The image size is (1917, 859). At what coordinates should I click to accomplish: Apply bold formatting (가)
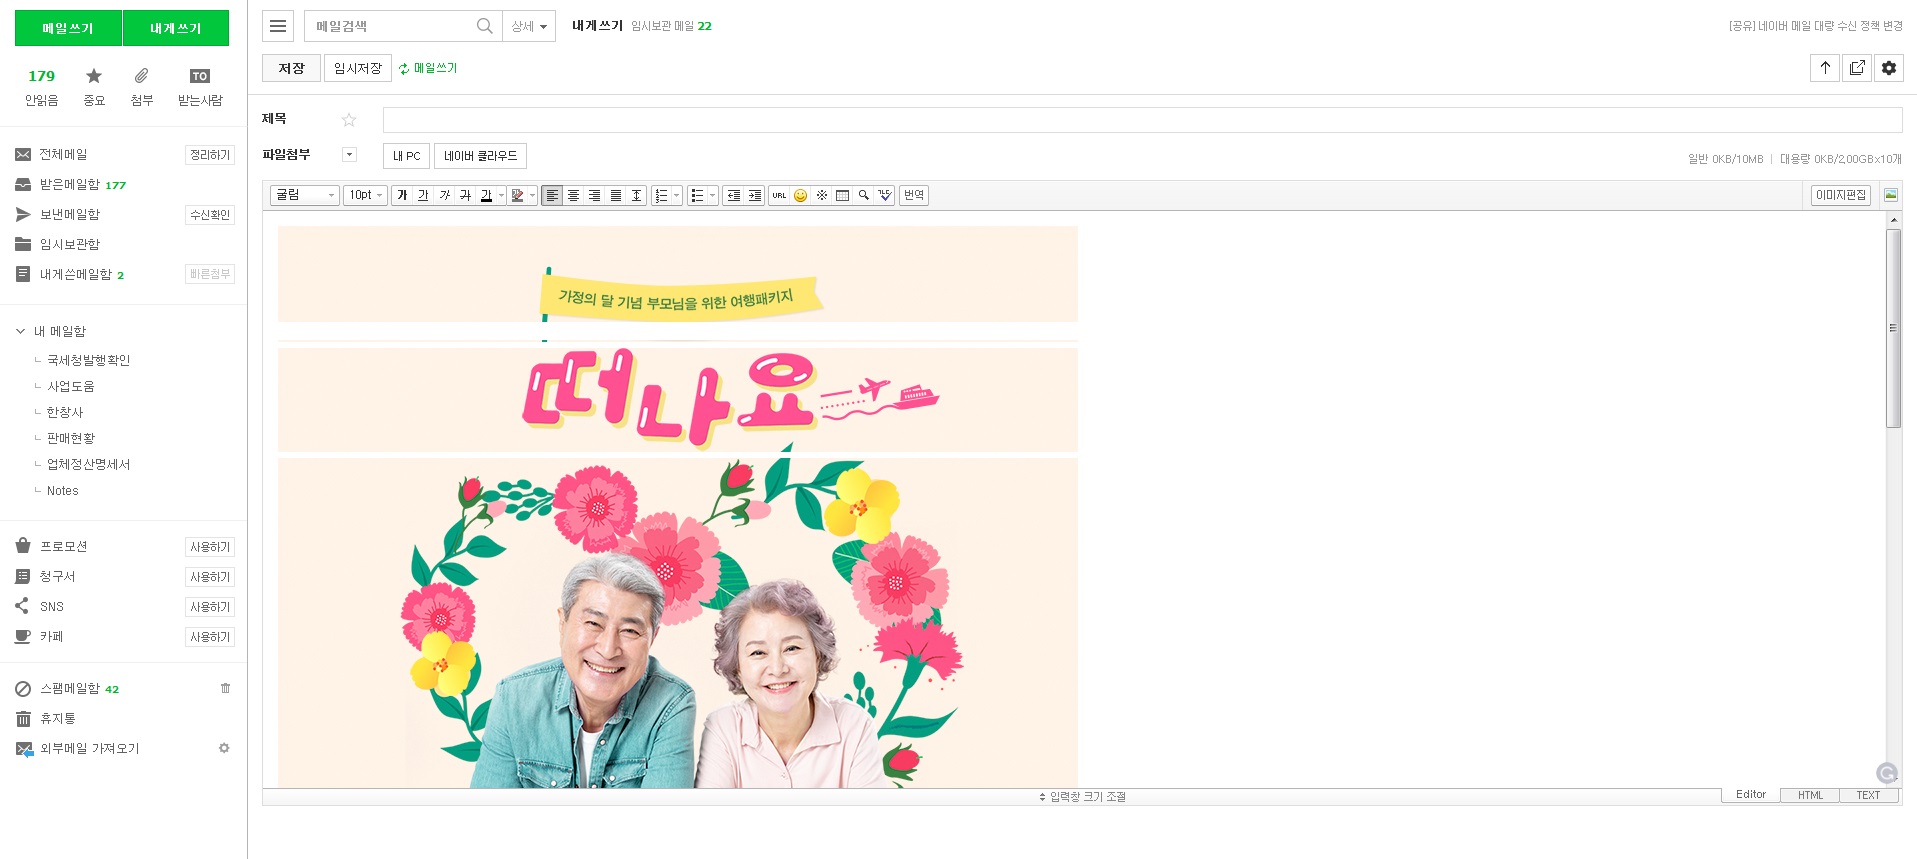coord(402,195)
